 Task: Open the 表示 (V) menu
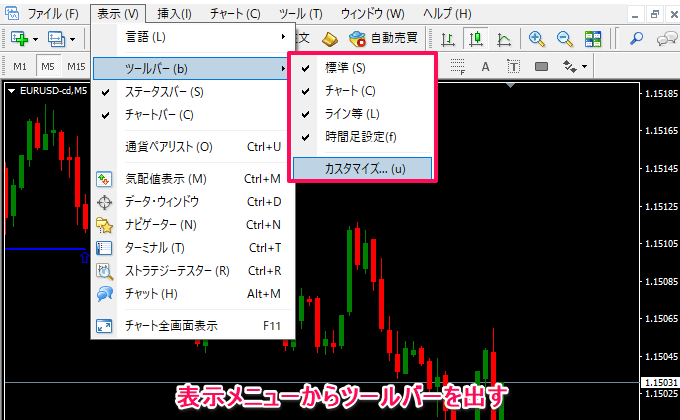(x=118, y=14)
